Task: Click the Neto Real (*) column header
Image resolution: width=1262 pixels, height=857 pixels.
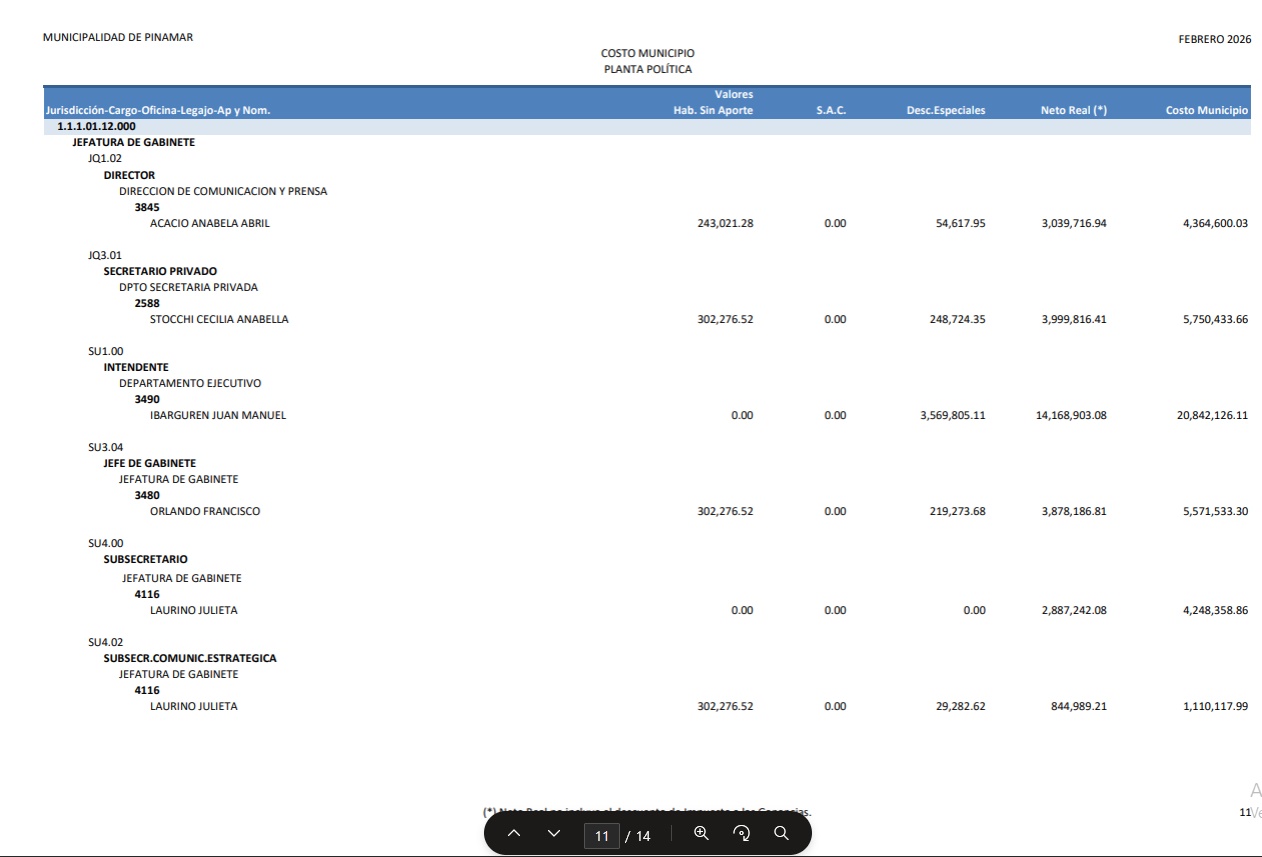Action: (x=1073, y=111)
